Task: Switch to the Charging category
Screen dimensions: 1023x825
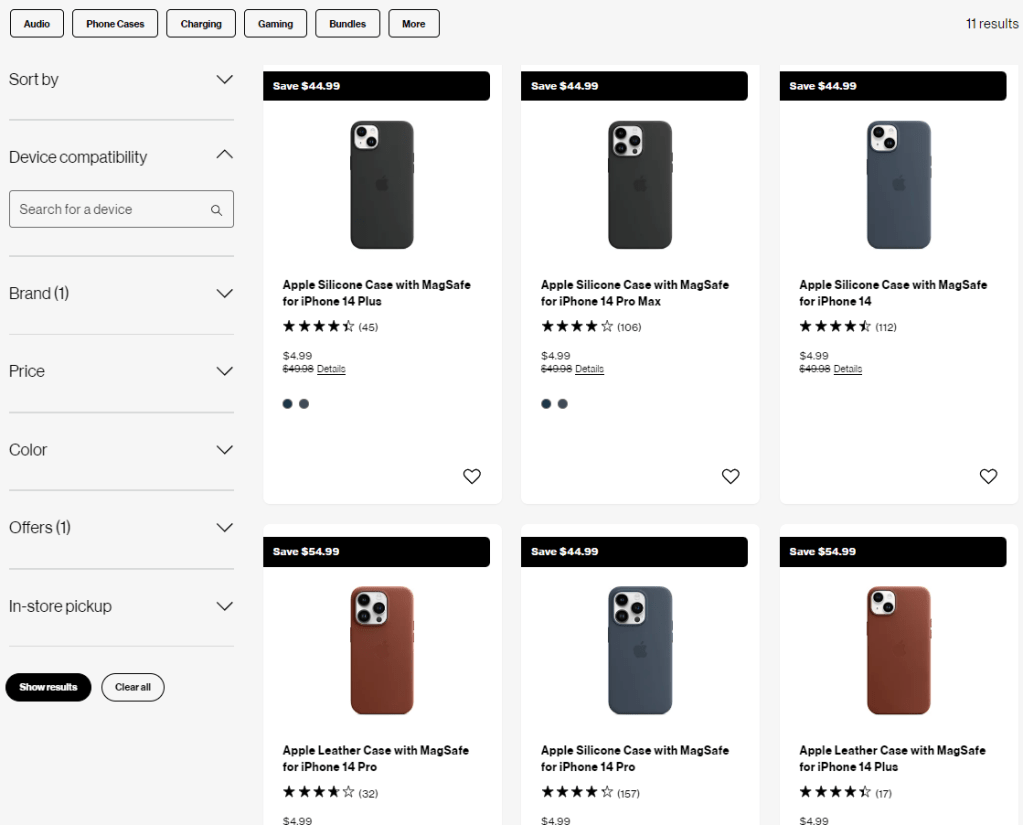Action: 201,24
